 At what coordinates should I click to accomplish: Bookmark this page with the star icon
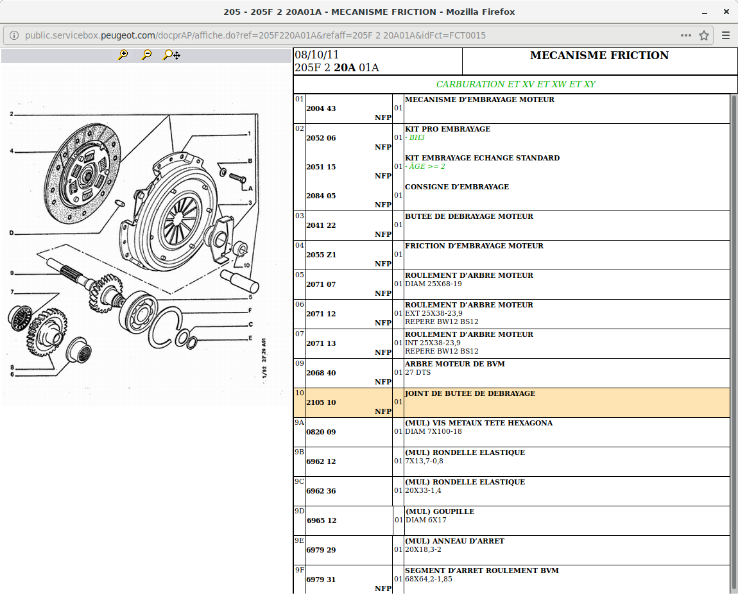tap(704, 35)
